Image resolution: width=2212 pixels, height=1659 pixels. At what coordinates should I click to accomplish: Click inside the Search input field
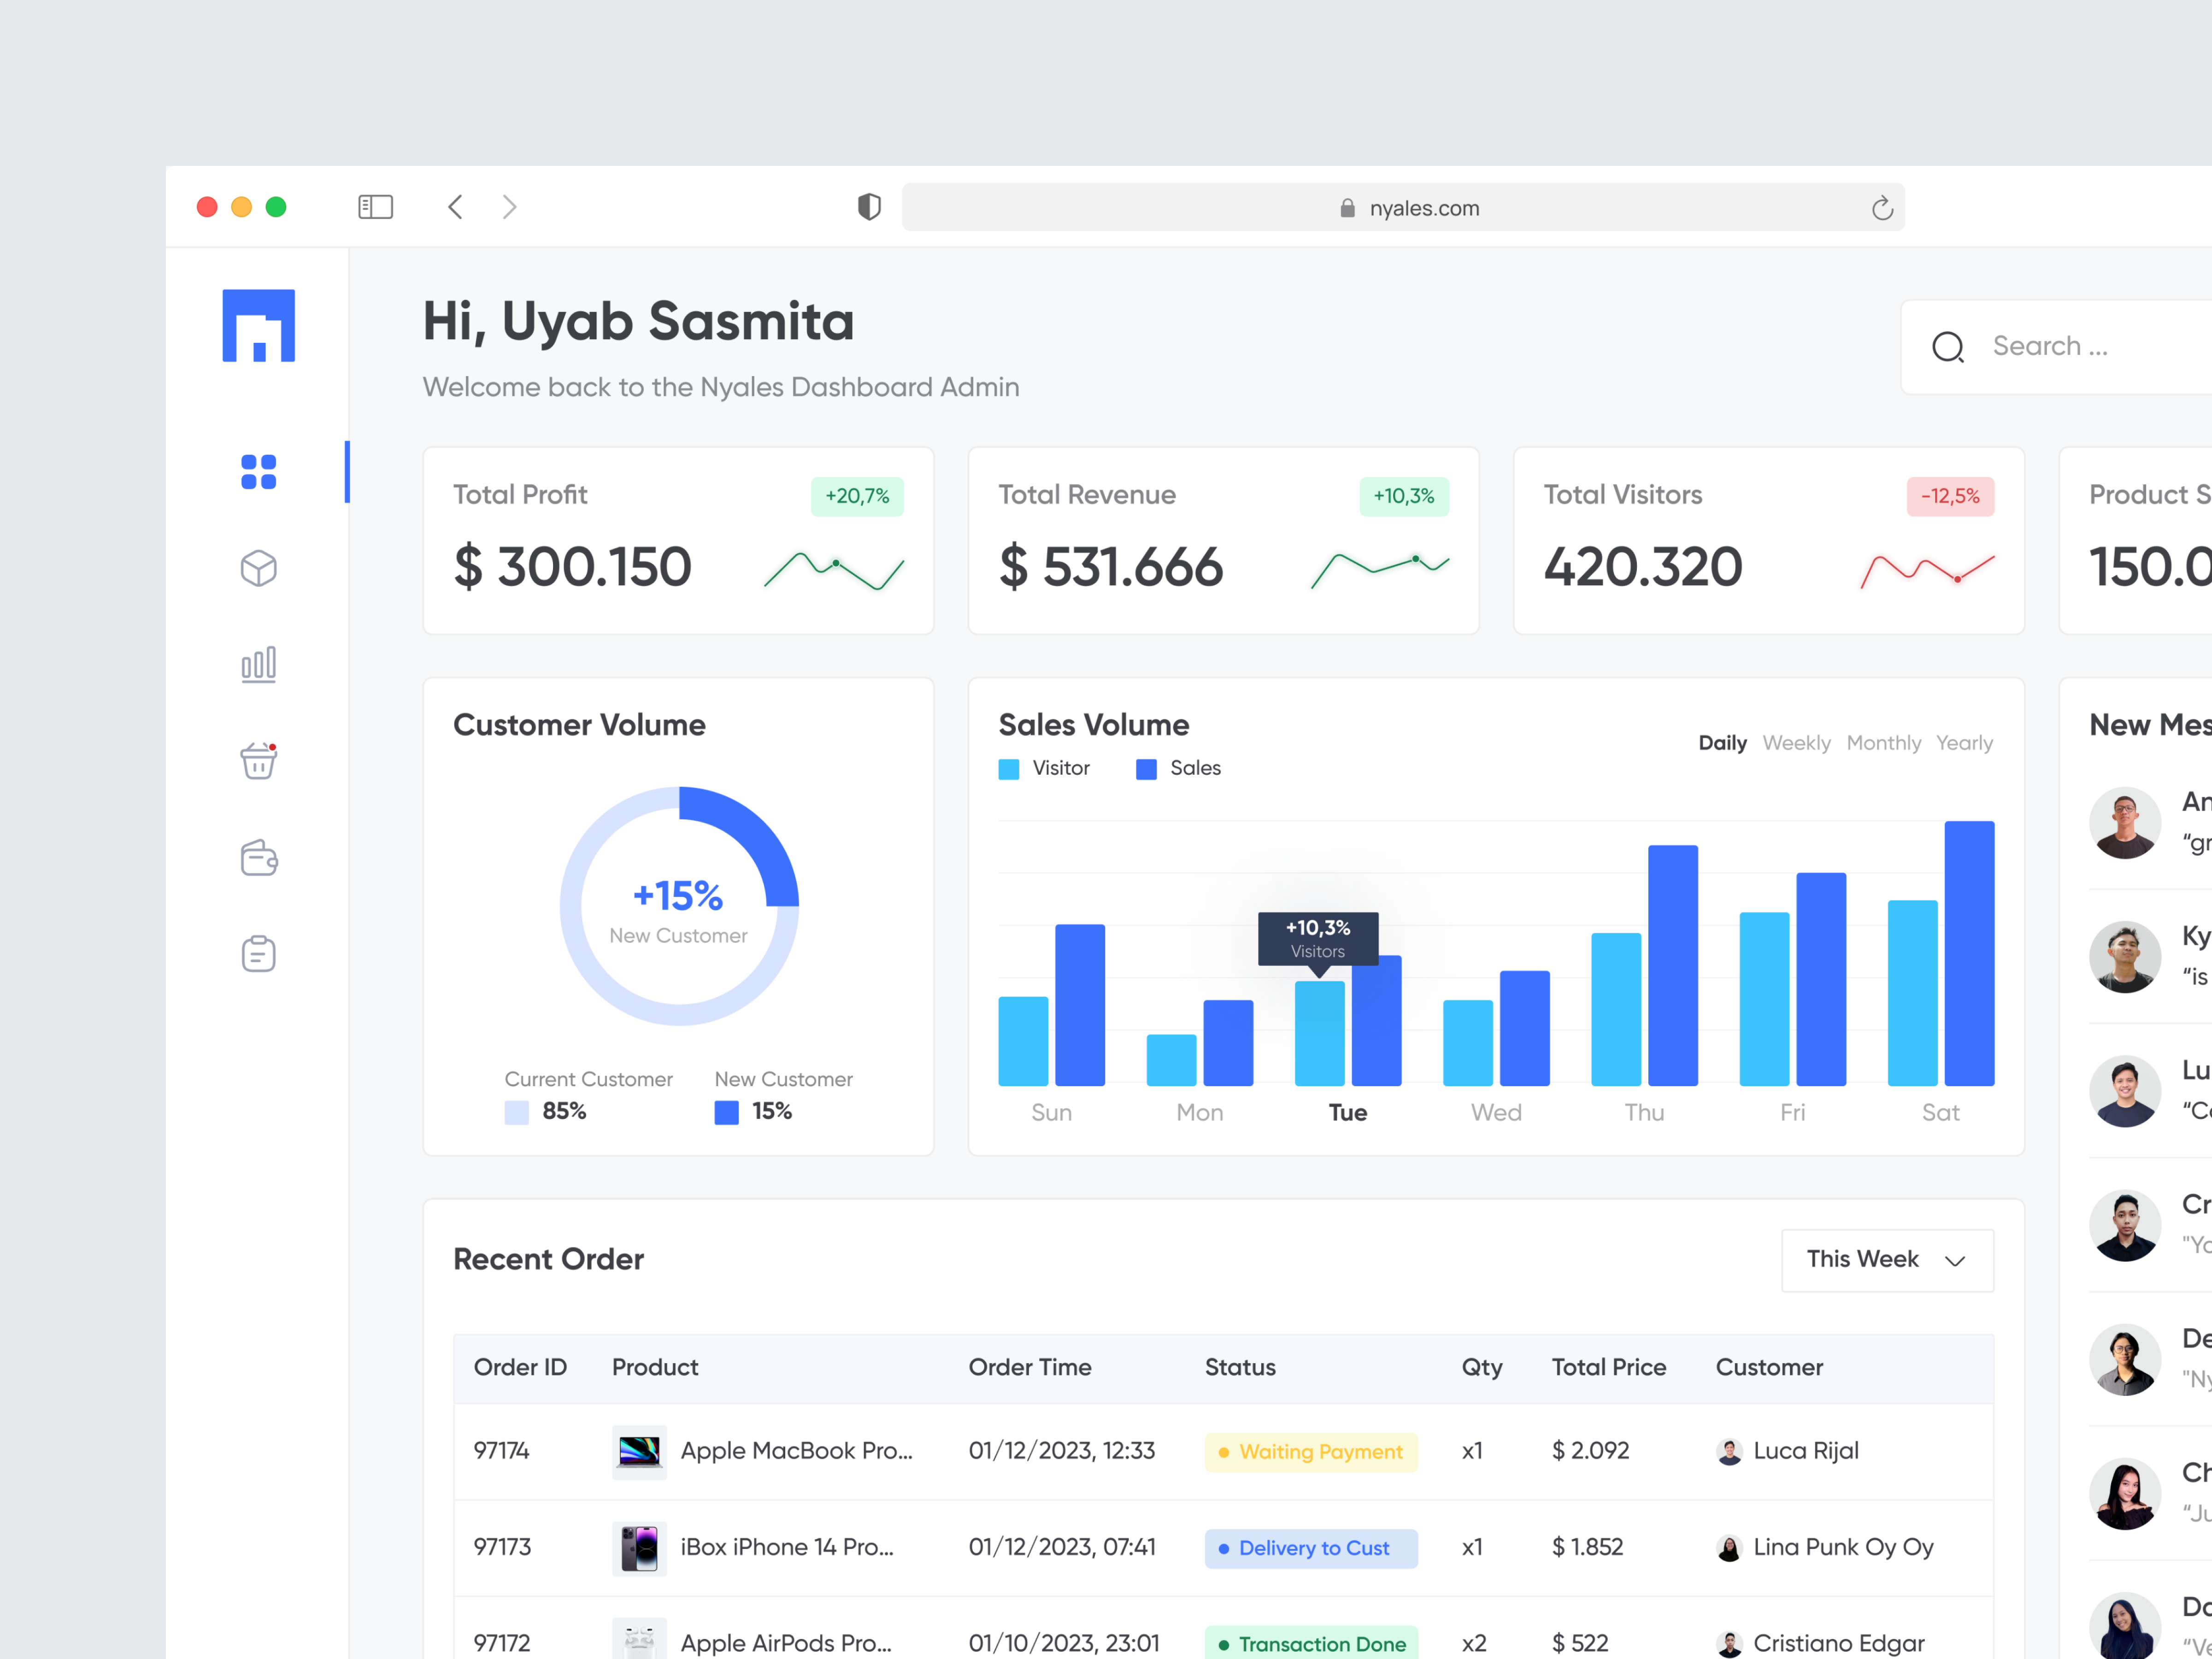coord(2060,346)
